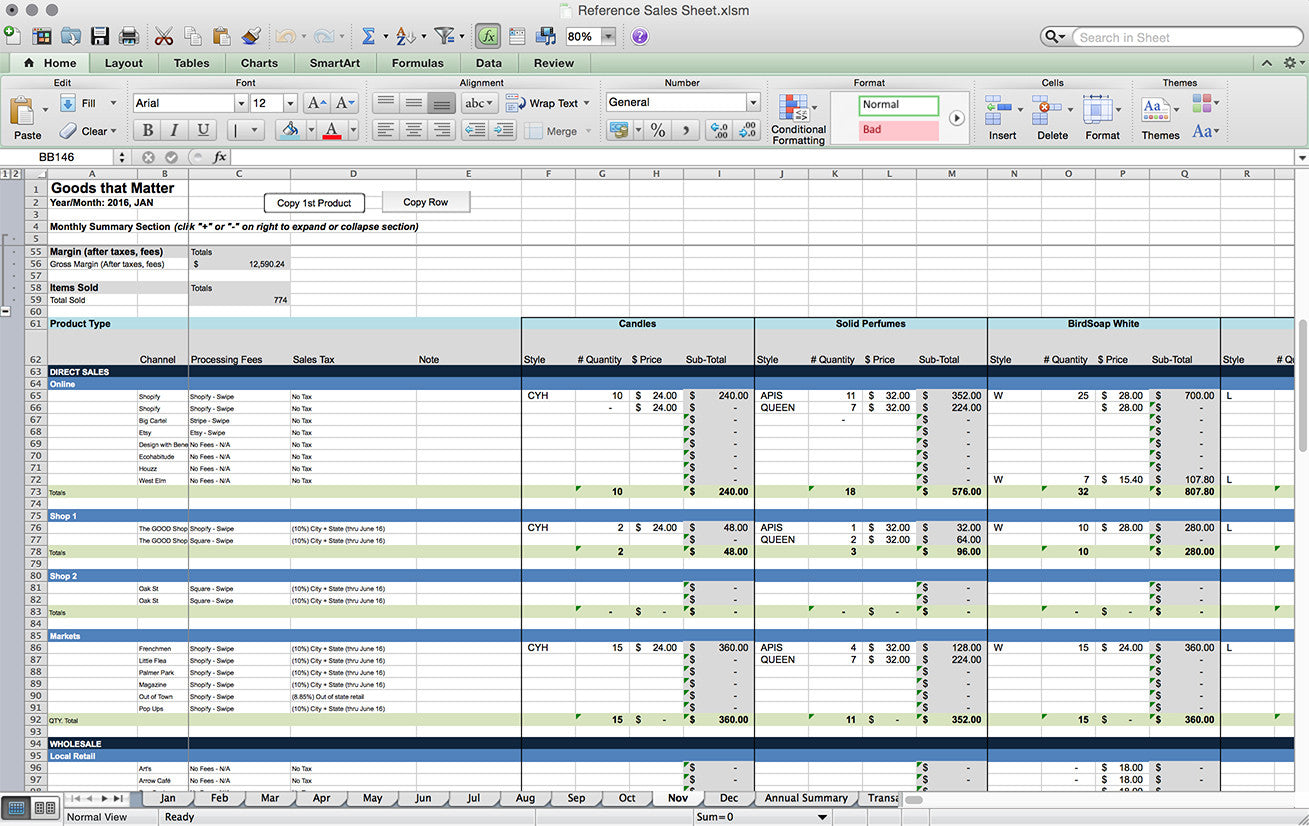
Task: Click the Format Painter brush icon
Action: pyautogui.click(x=251, y=36)
